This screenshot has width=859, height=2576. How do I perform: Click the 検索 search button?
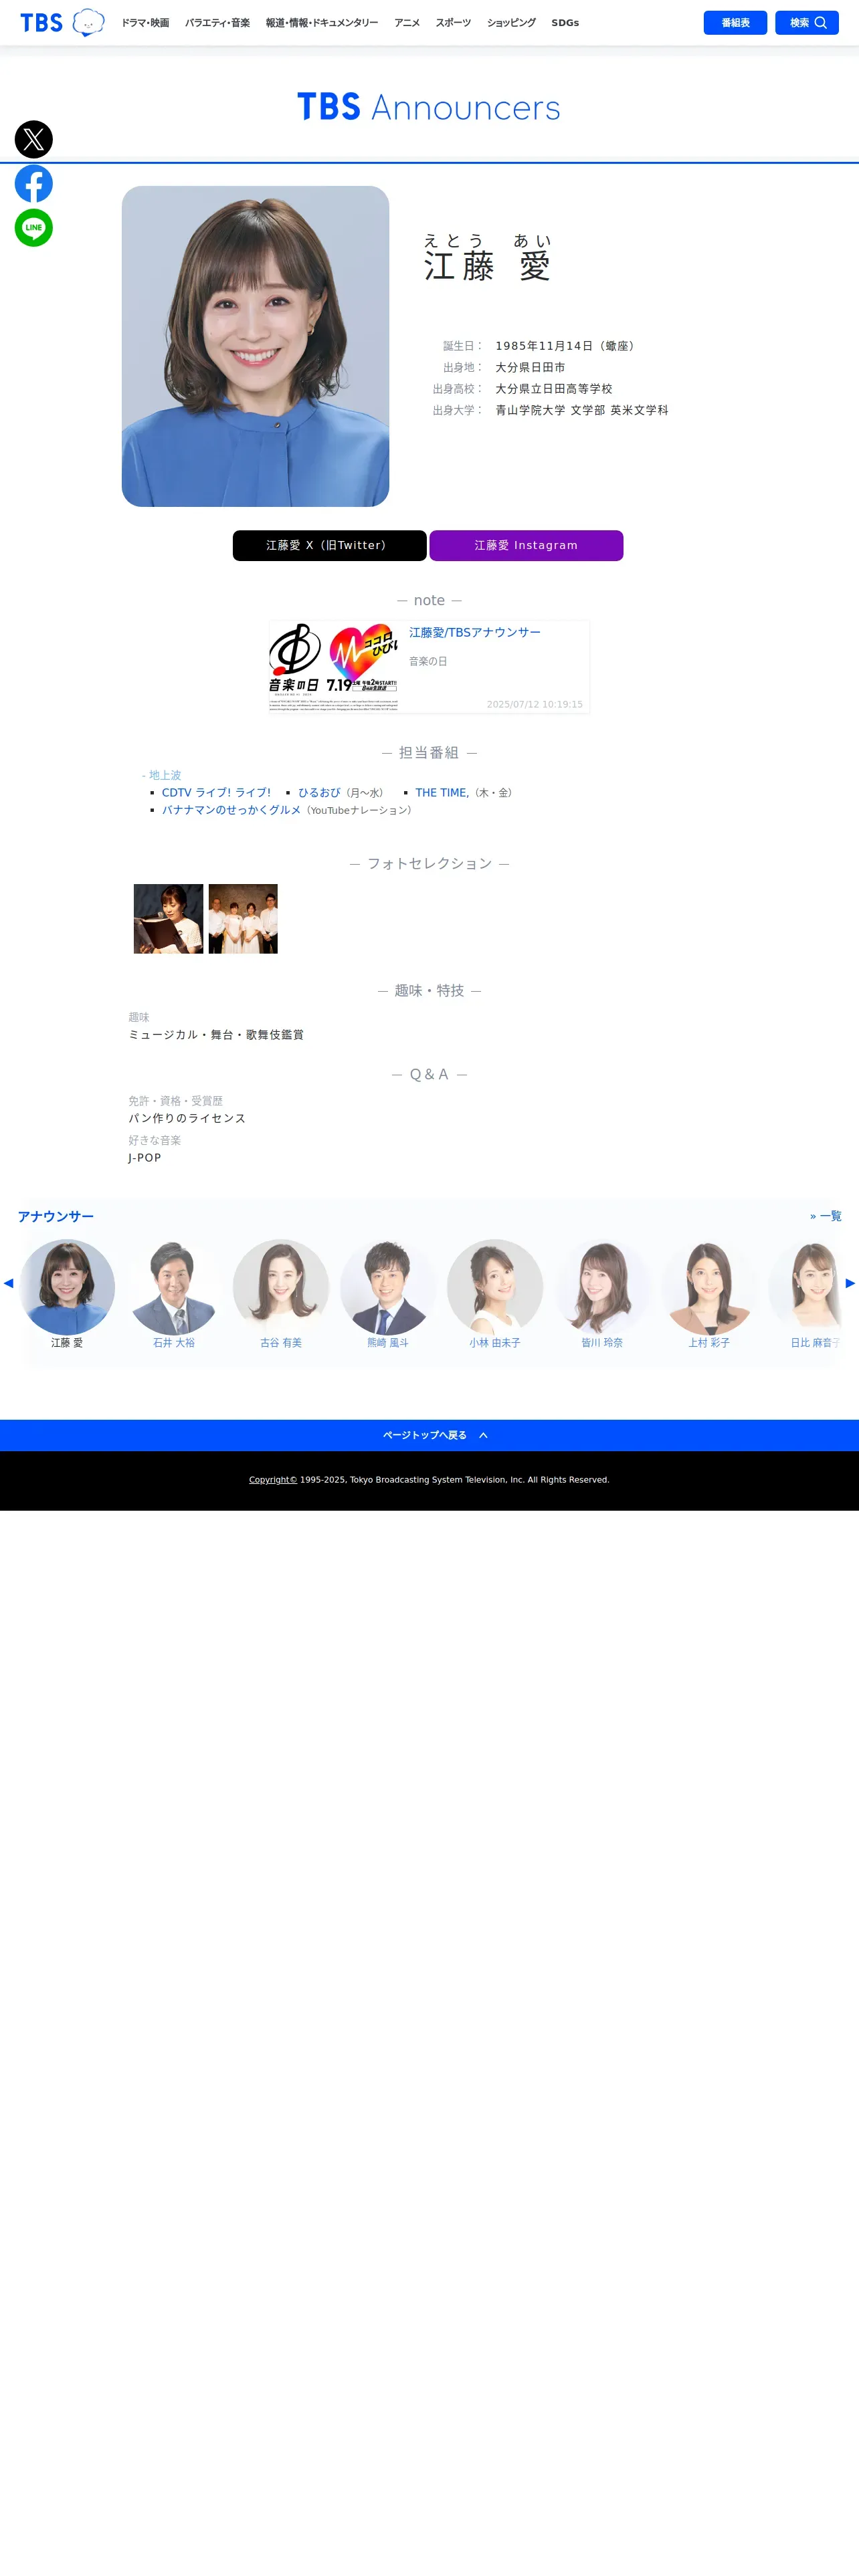point(807,23)
